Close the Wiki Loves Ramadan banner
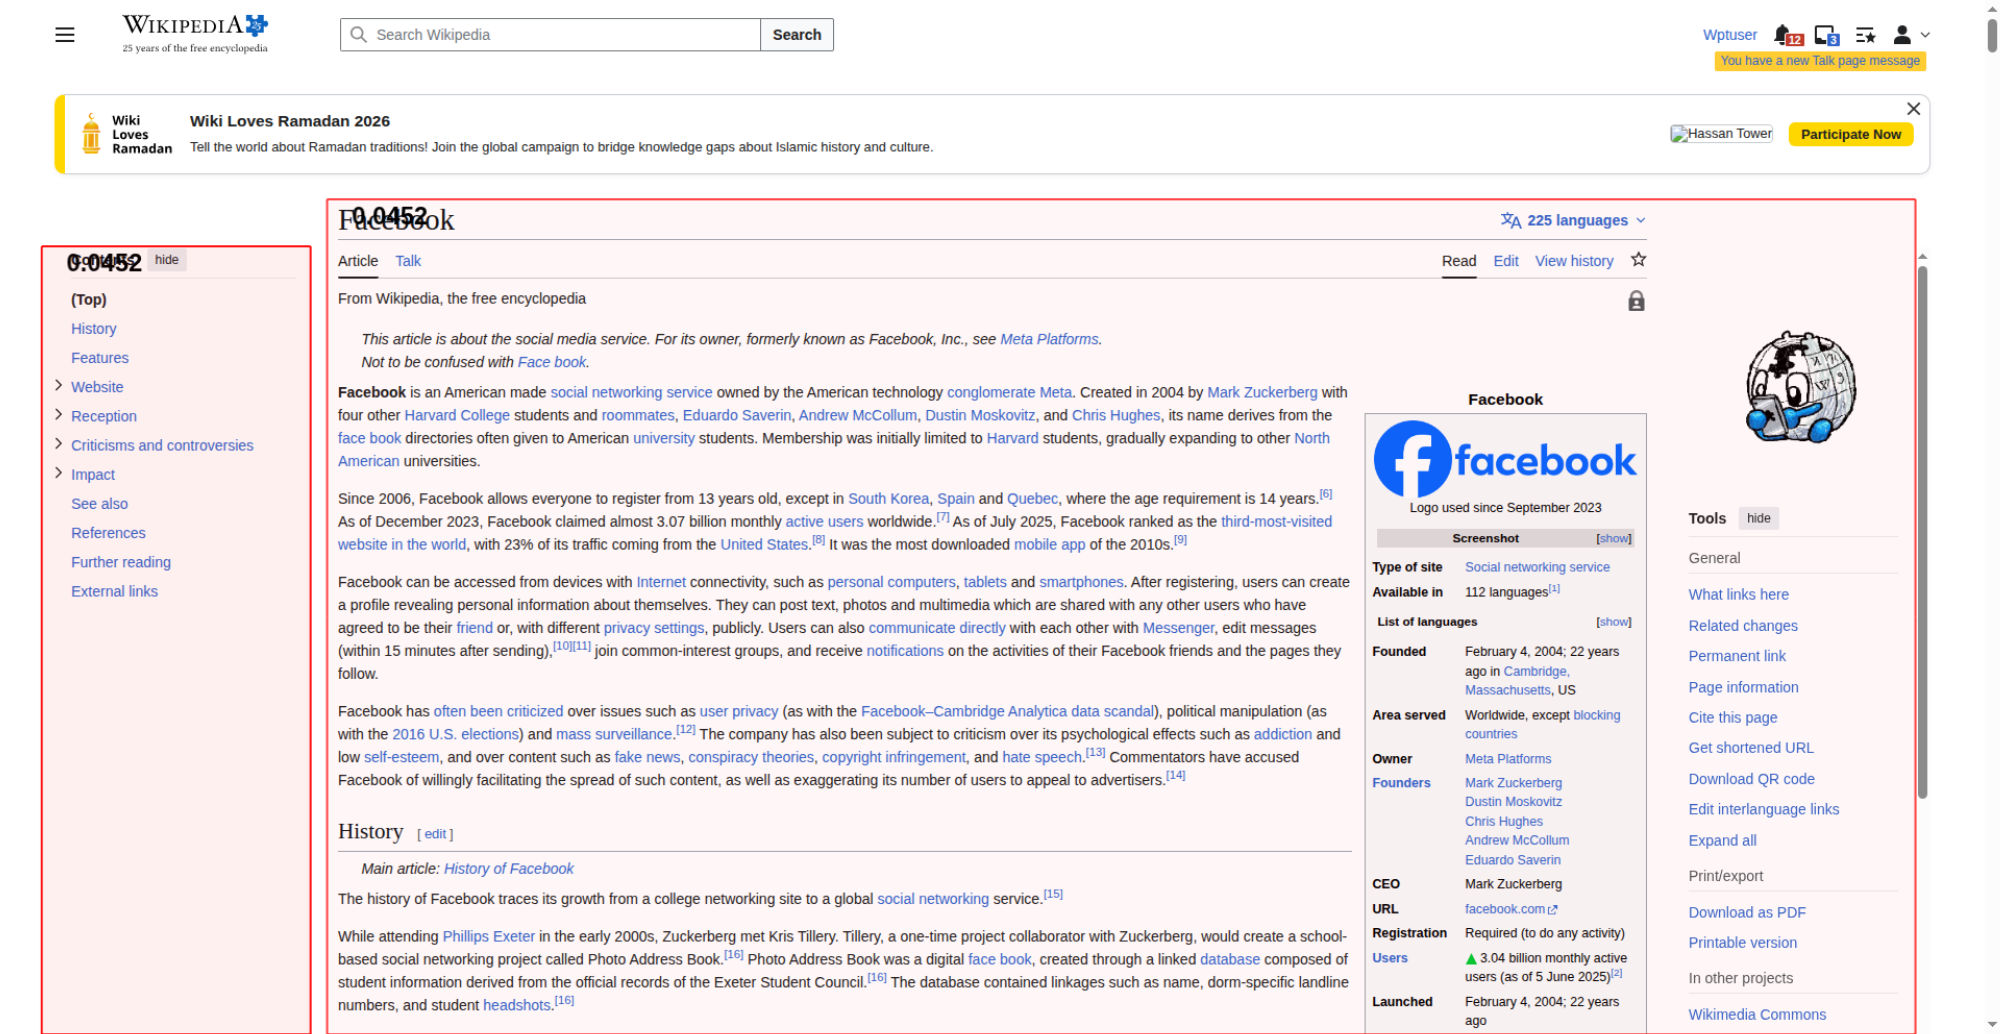 (x=1913, y=109)
